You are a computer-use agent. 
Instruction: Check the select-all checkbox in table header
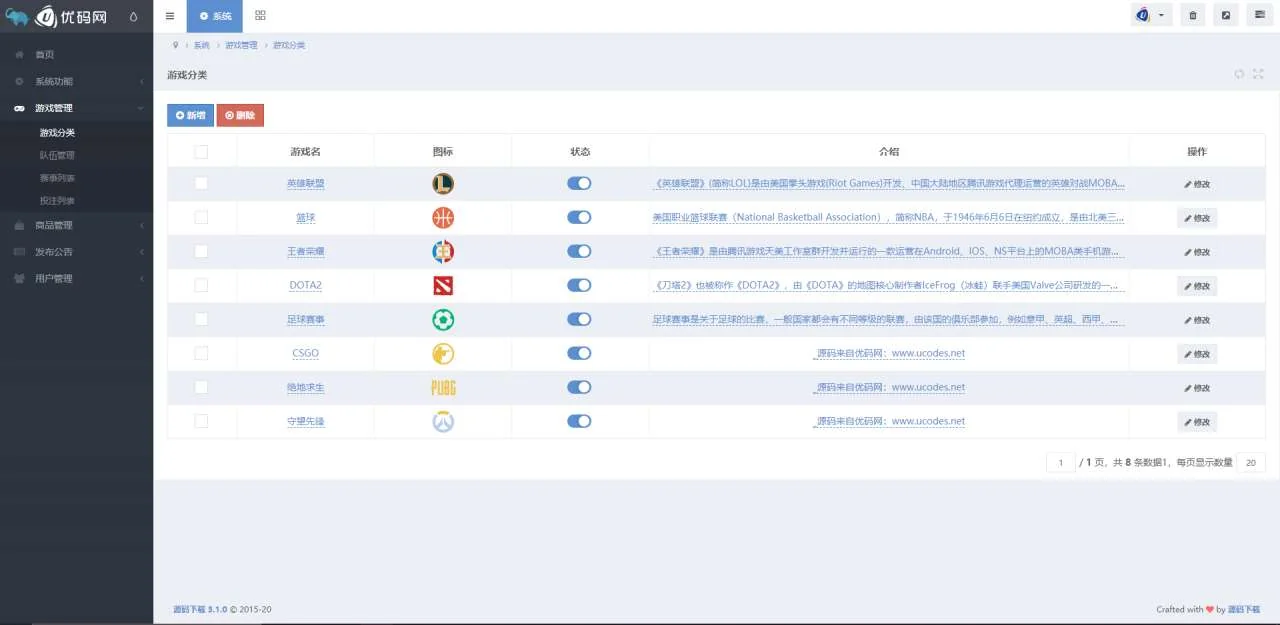click(201, 152)
